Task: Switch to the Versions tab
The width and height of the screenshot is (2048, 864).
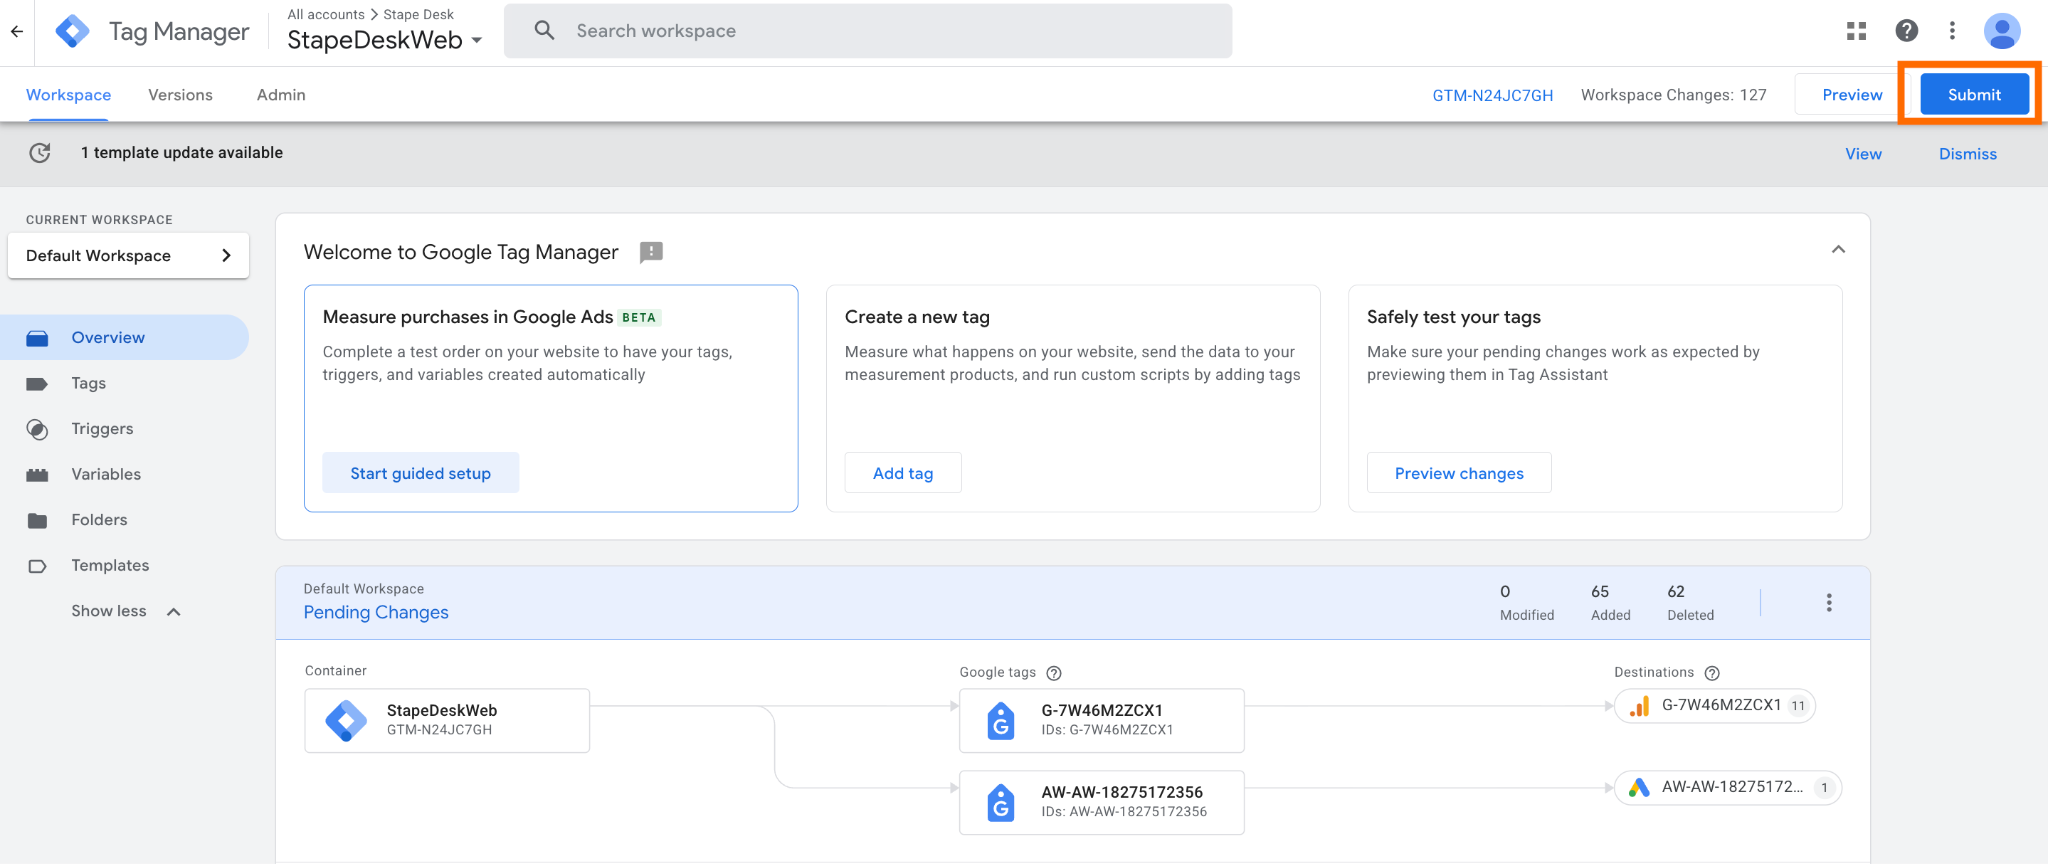Action: [180, 95]
